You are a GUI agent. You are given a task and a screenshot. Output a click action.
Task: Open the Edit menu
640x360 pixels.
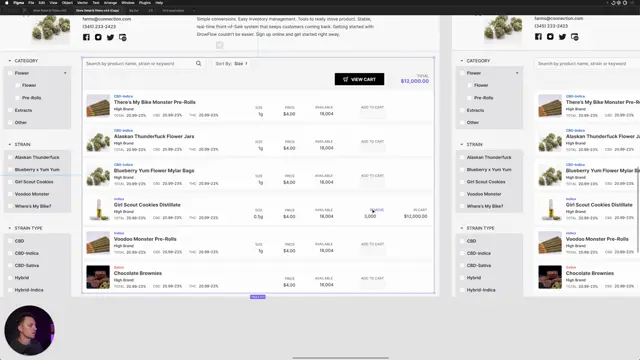[x=42, y=3]
